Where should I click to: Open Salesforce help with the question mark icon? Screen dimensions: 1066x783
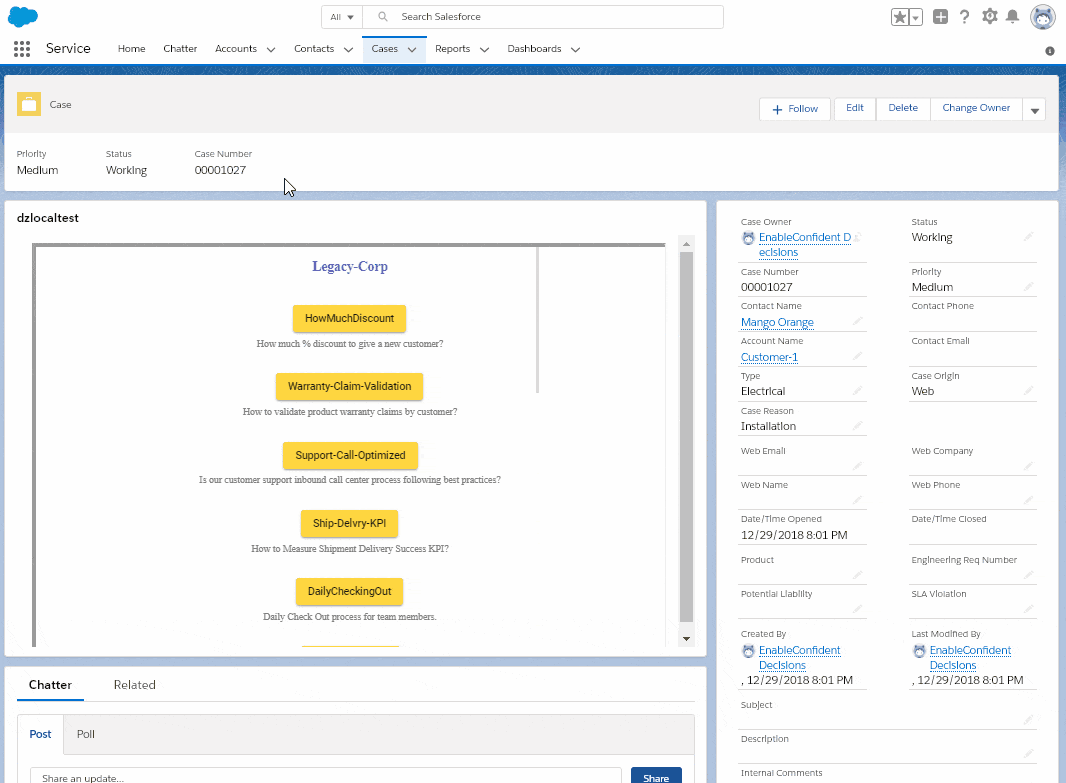(964, 16)
